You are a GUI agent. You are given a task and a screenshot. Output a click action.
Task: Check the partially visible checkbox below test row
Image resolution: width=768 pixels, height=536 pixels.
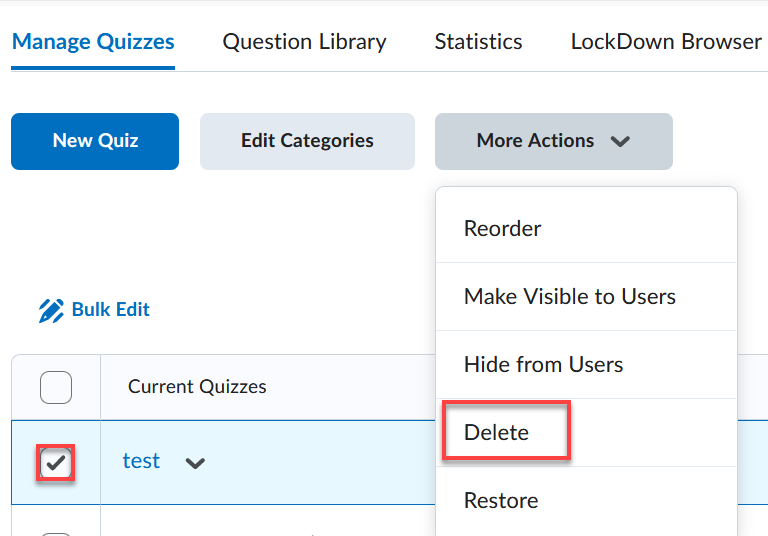(x=56, y=532)
